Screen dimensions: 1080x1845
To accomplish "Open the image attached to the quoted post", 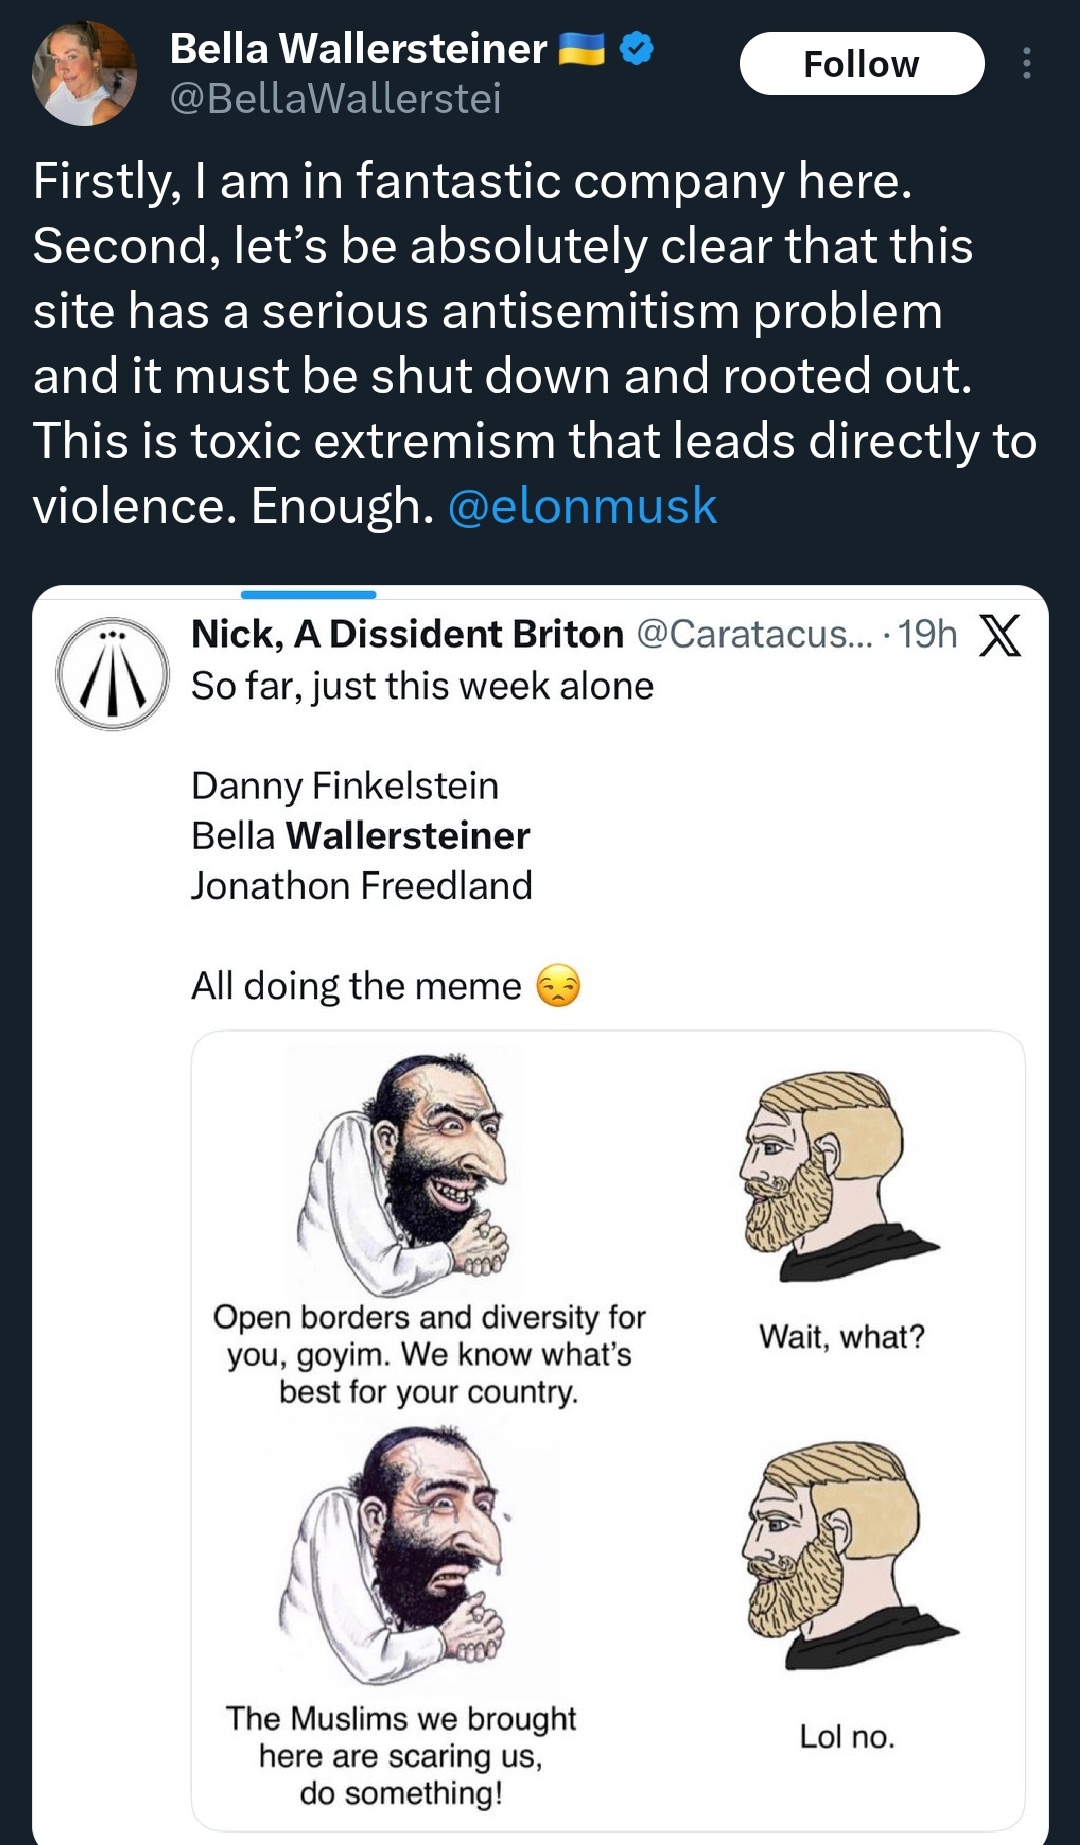I will point(608,1430).
